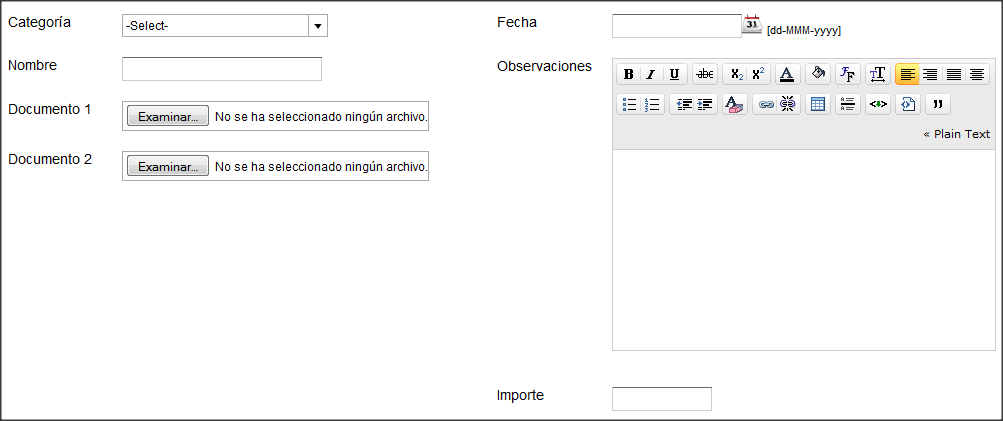Open the calendar date picker
The width and height of the screenshot is (1003, 421).
click(x=752, y=24)
